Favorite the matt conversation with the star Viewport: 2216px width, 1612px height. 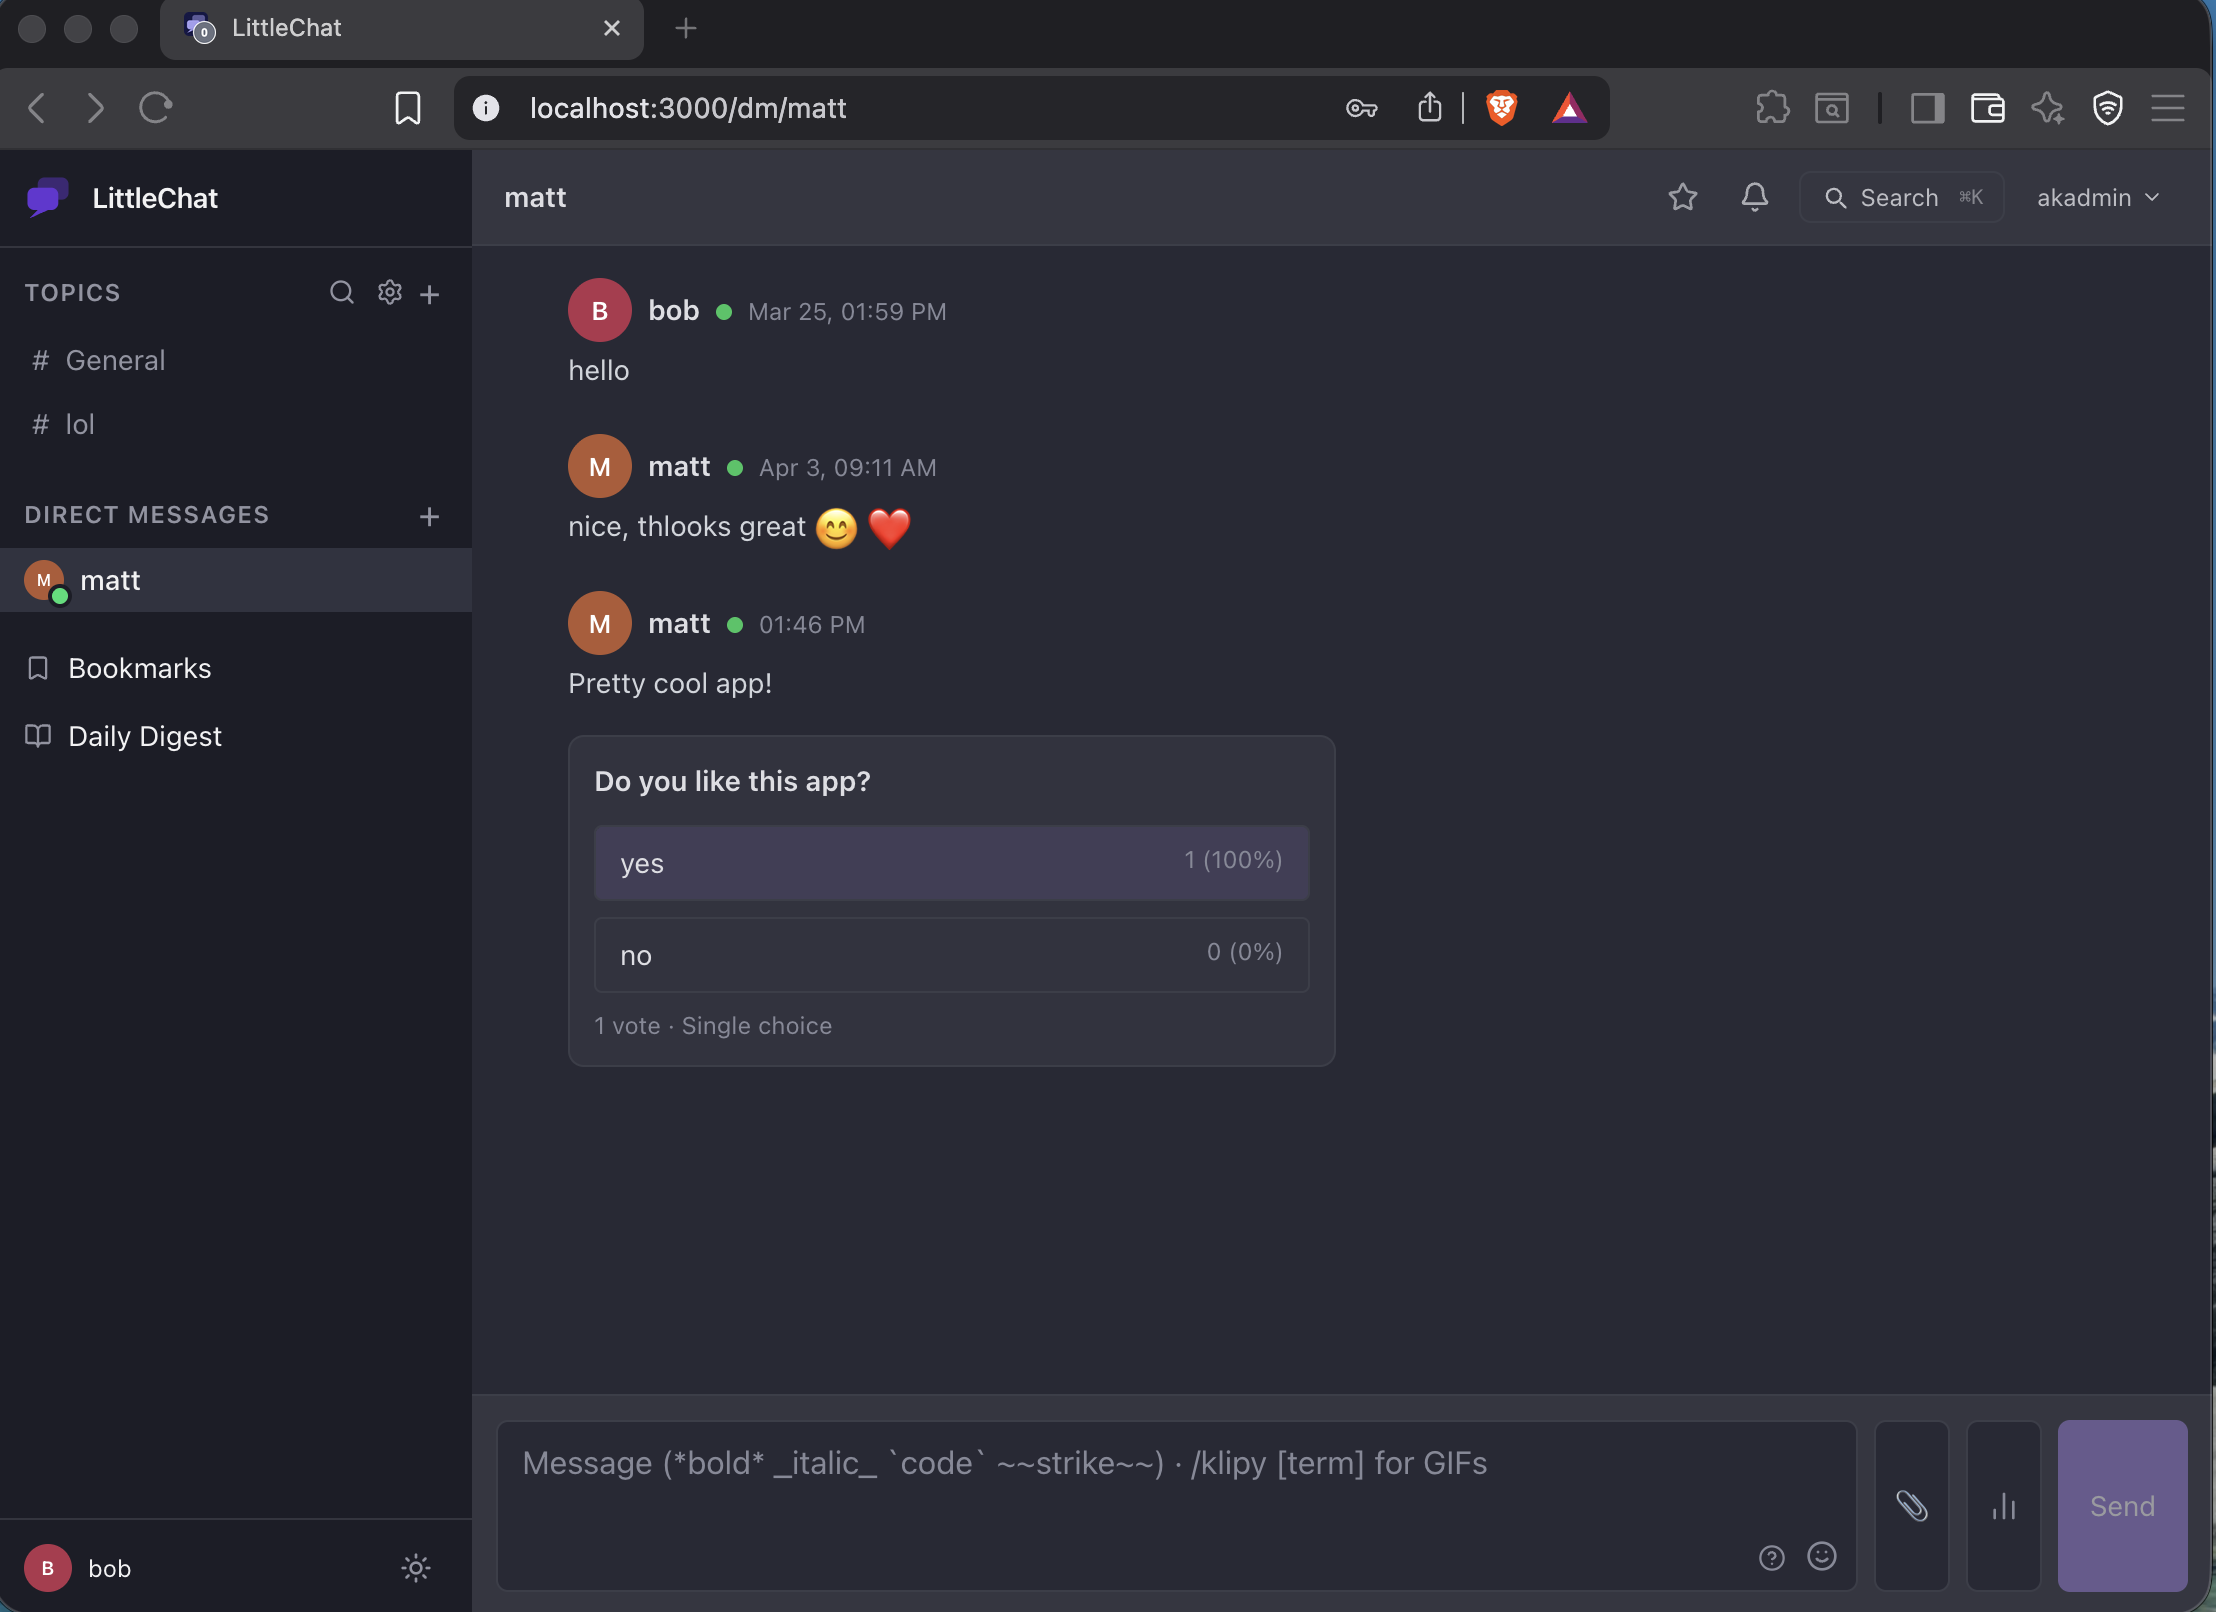tap(1683, 197)
